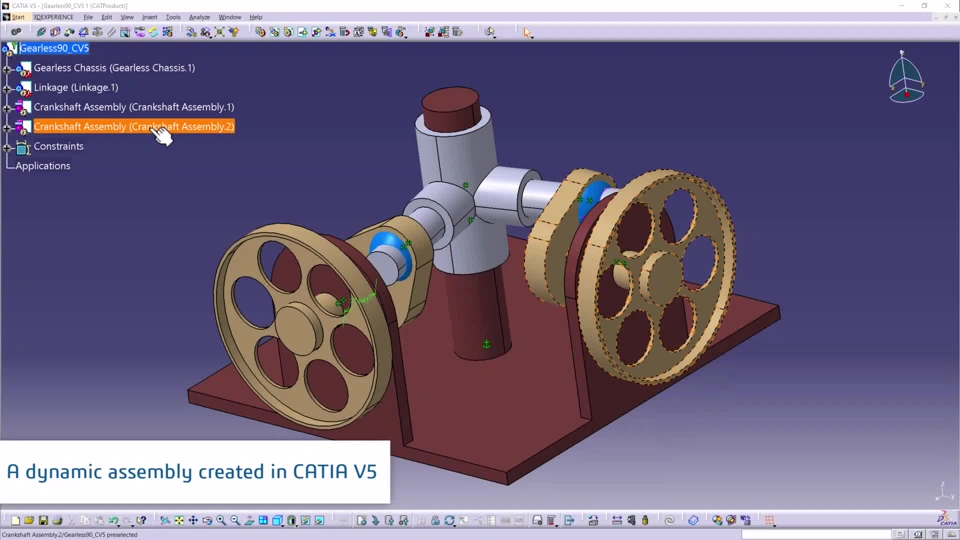960x540 pixels.
Task: Open the Insert menu
Action: (149, 17)
